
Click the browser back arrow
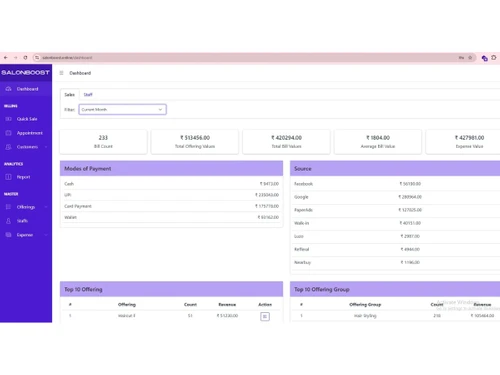[6, 58]
